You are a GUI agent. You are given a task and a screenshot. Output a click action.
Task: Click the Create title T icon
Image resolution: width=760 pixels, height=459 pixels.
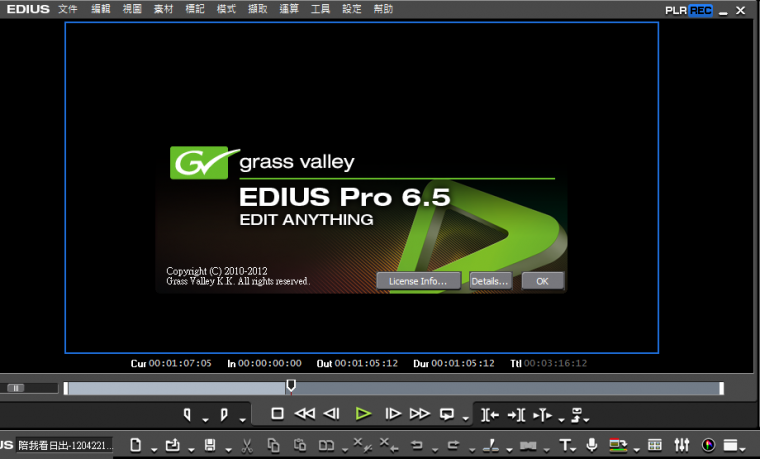point(565,445)
